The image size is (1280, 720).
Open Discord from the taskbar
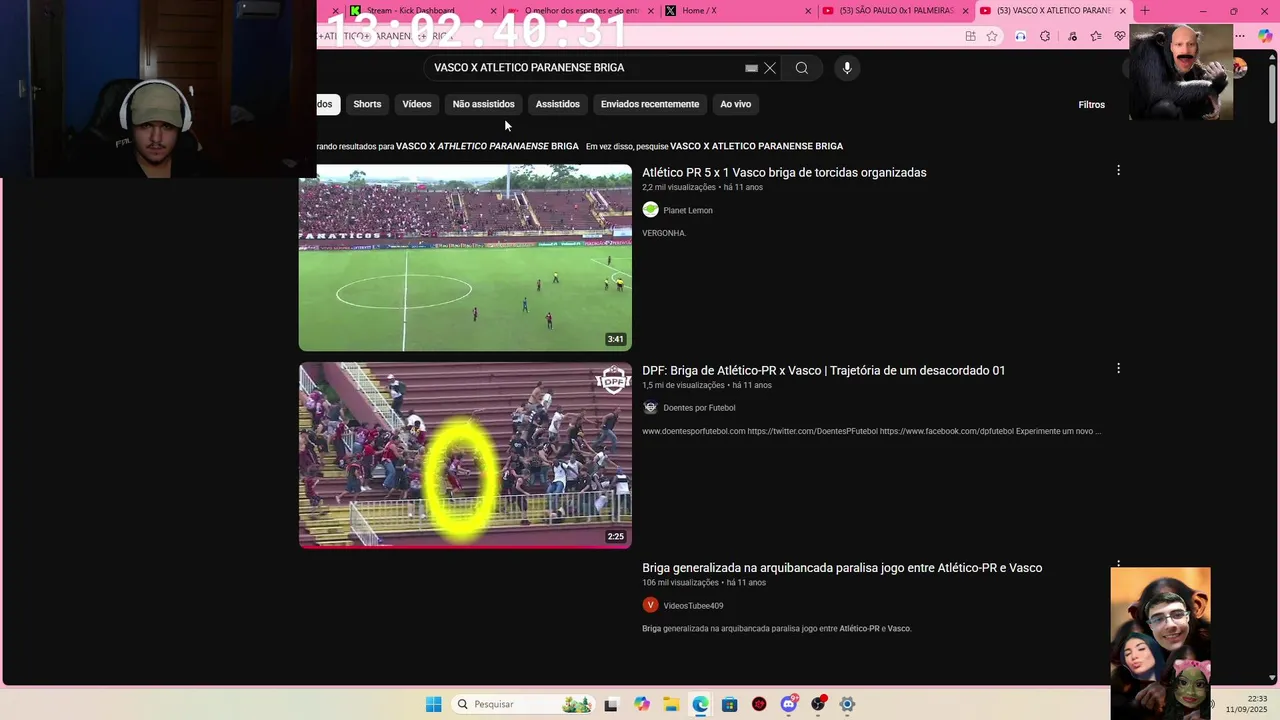pyautogui.click(x=789, y=704)
